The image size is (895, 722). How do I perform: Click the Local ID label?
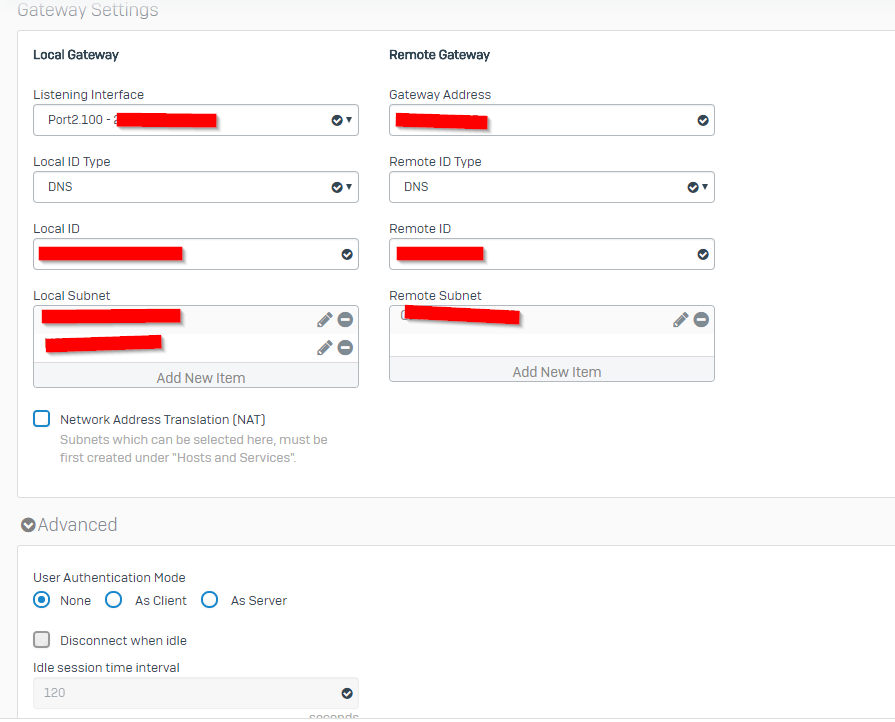tap(57, 229)
